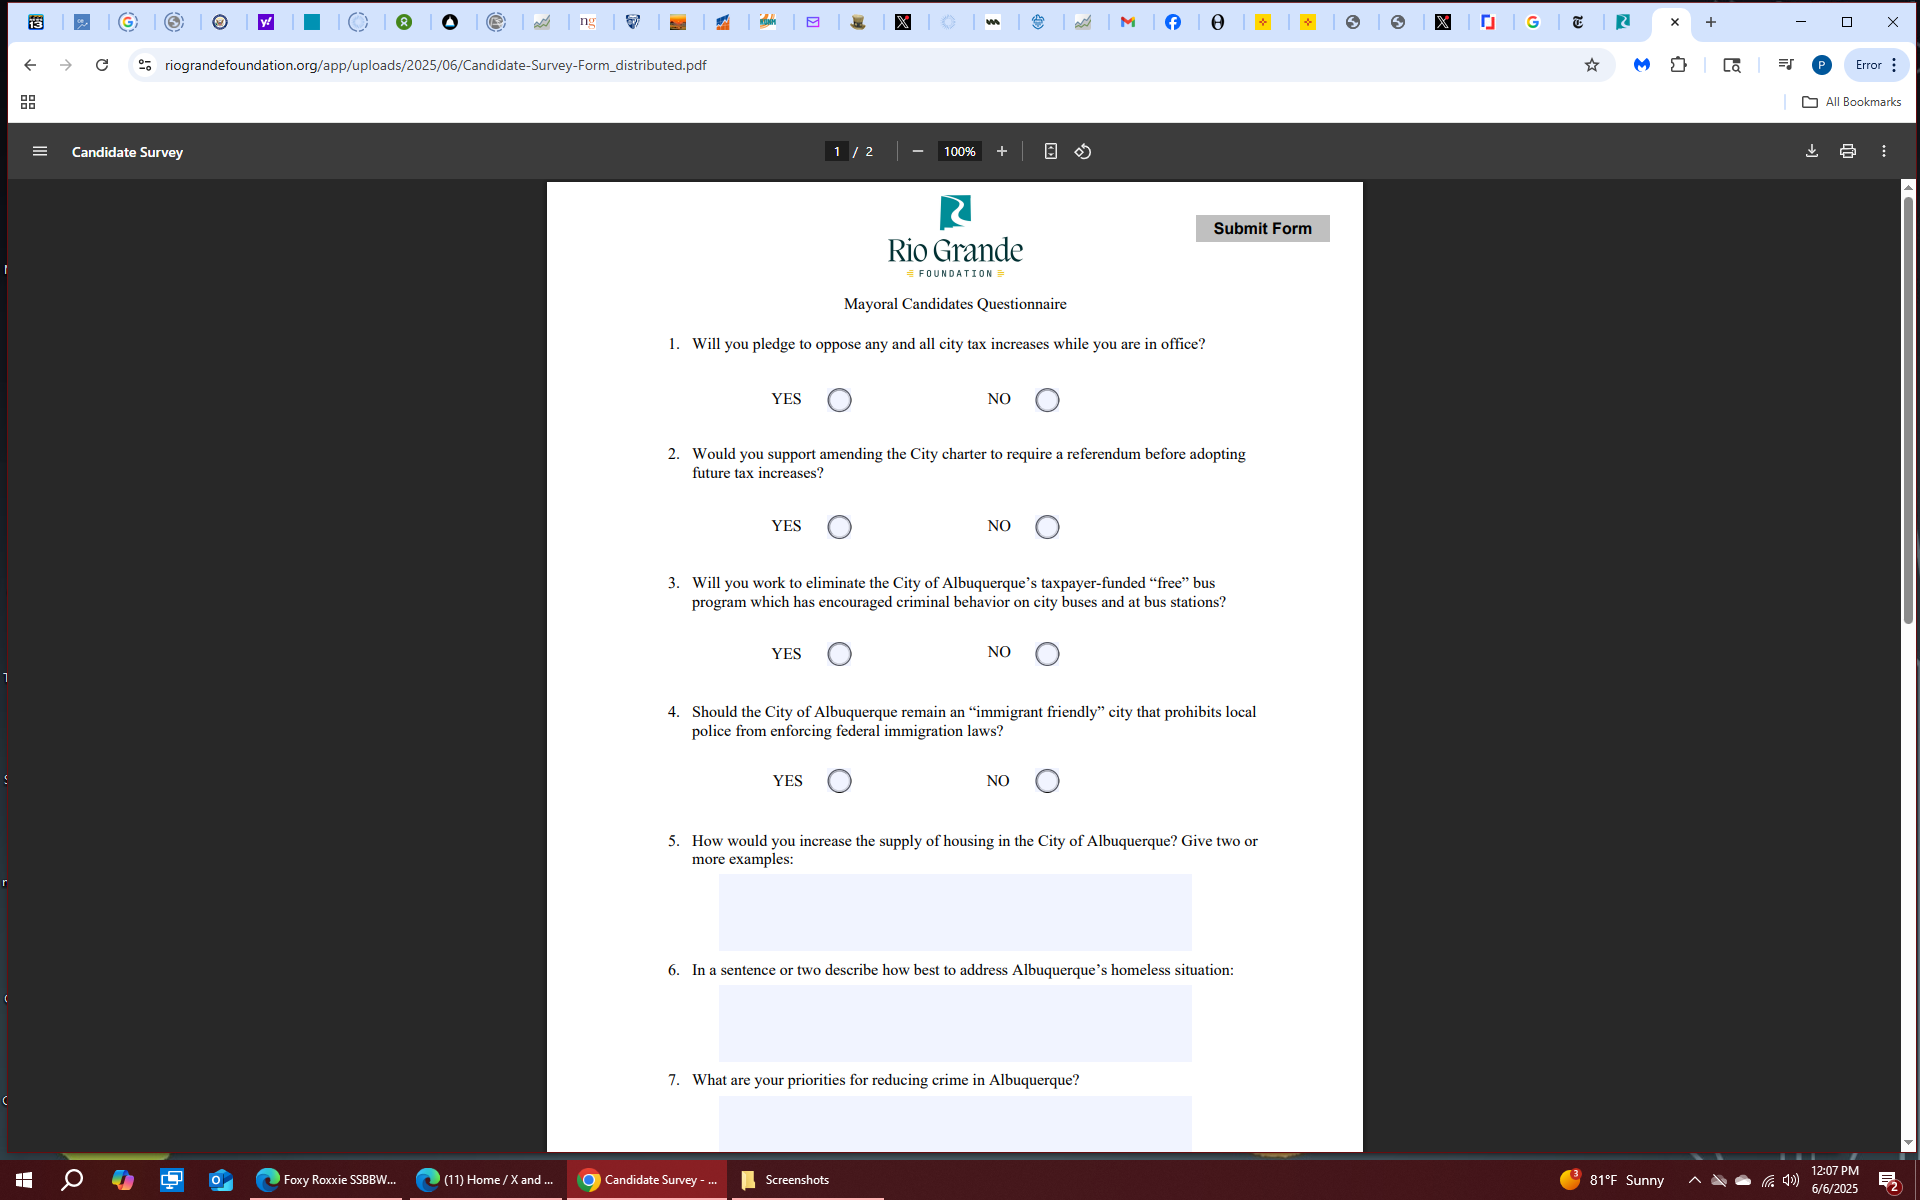Rotate the PDF counterclockwise

[1083, 151]
